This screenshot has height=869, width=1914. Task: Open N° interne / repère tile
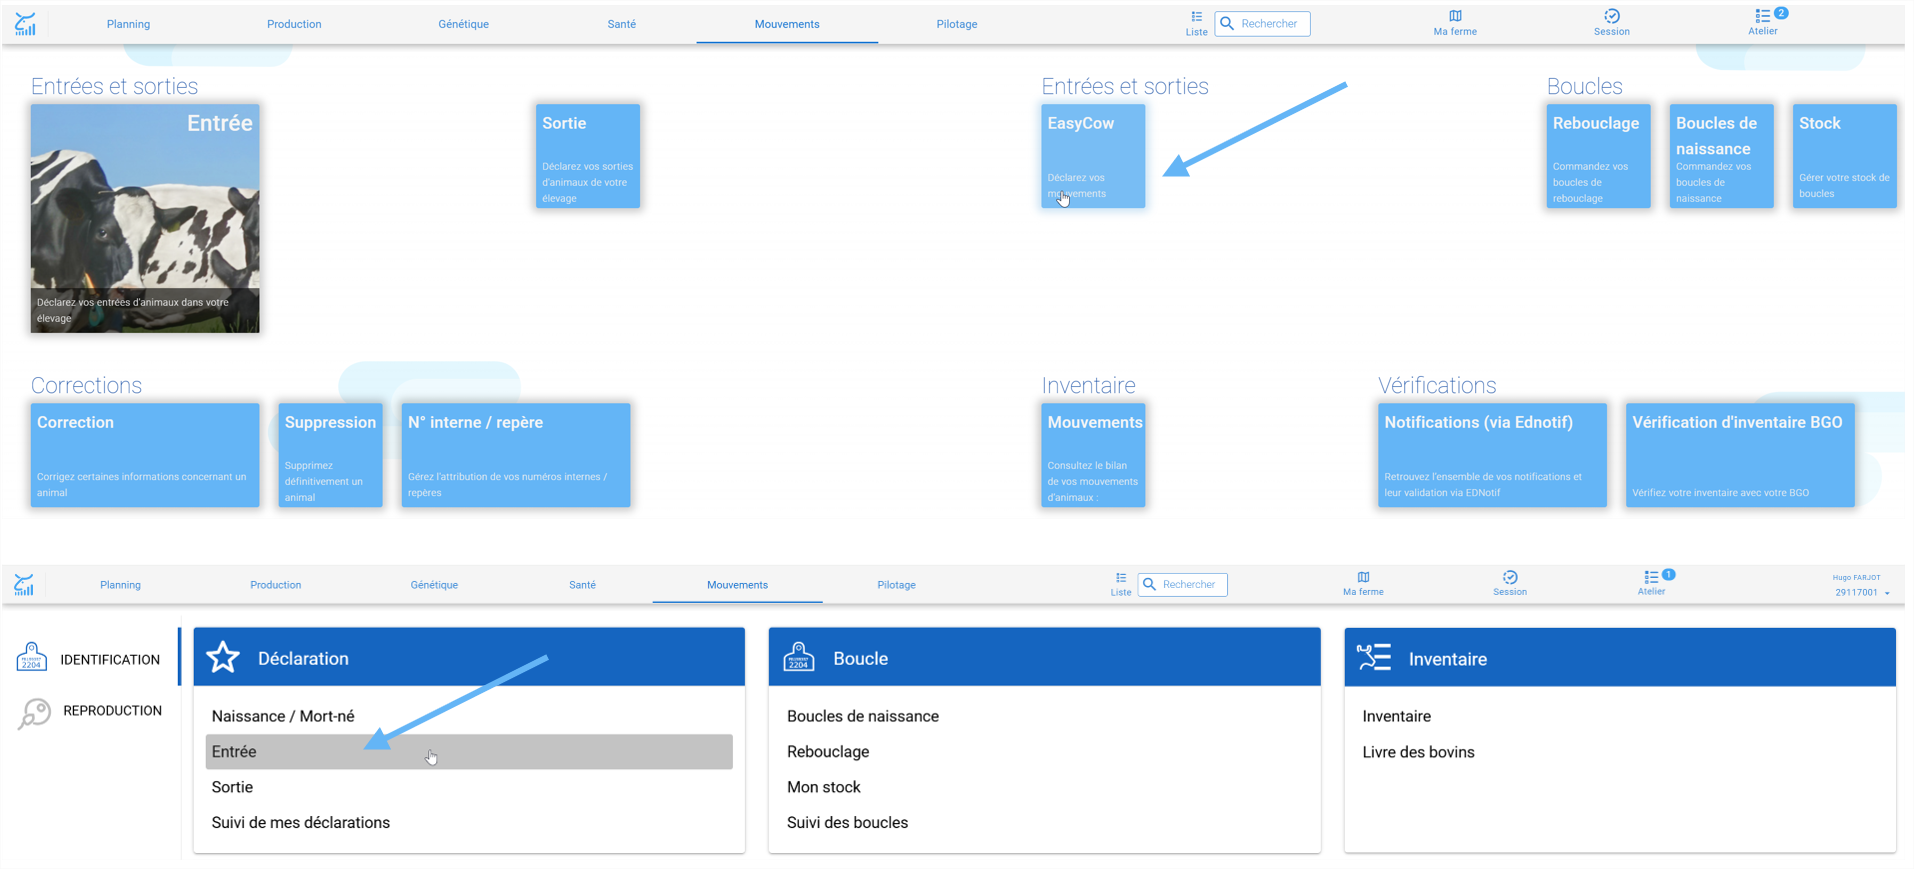pos(516,455)
